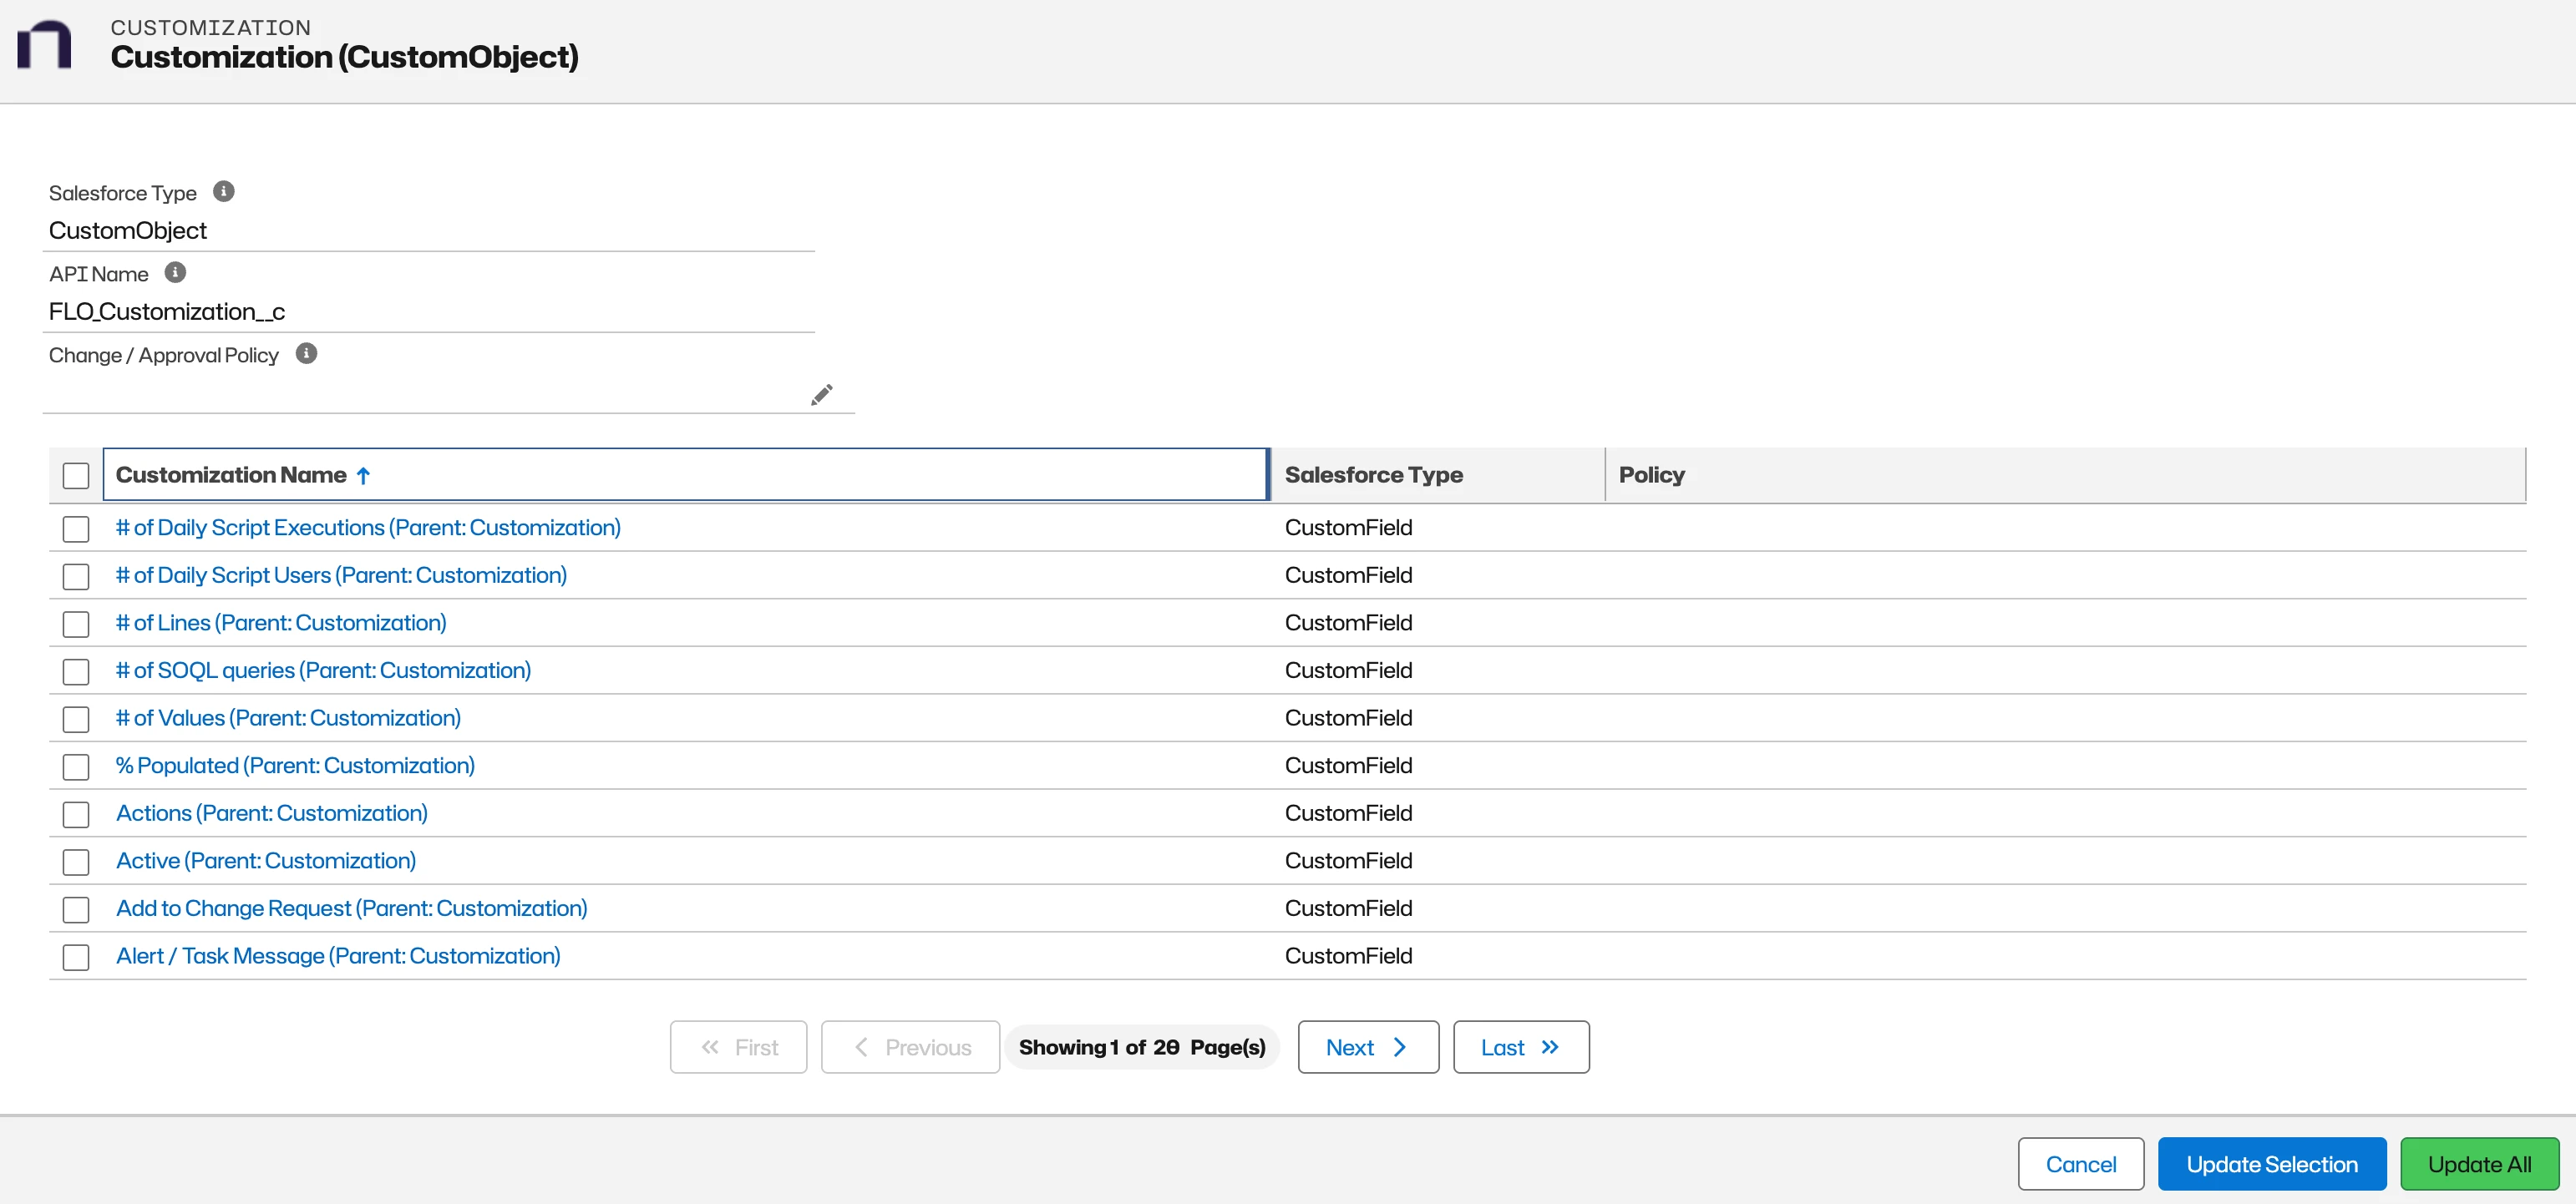Click CustomField cell in the Actions row
The image size is (2576, 1204).
[1348, 813]
